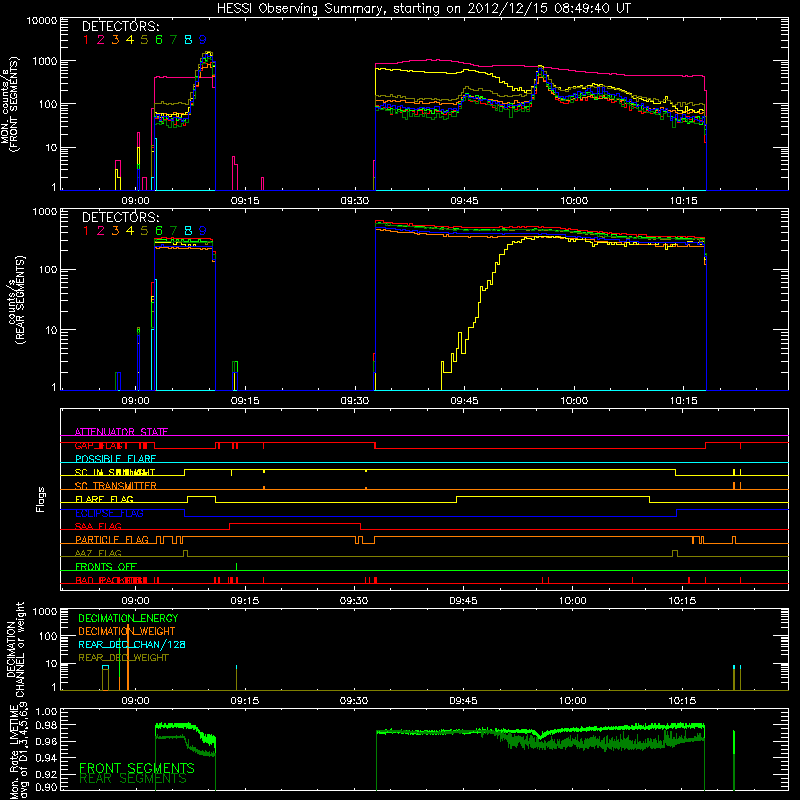The width and height of the screenshot is (800, 800).
Task: Pick detector 5 in rear segments legend
Action: (x=144, y=231)
